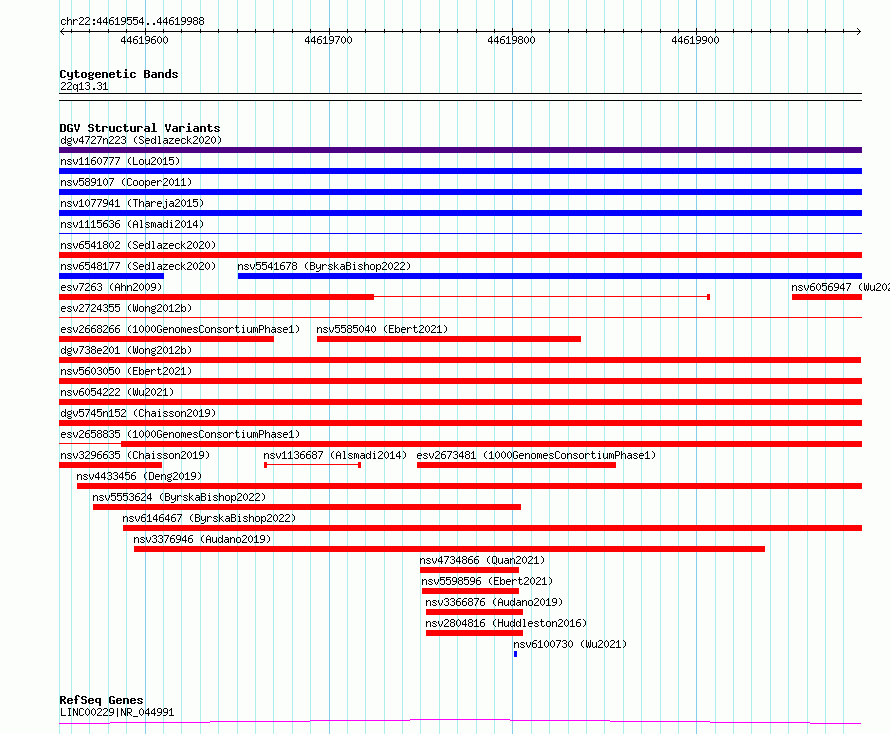Click the right arrowhead of the ruler
The width and height of the screenshot is (890, 734).
click(x=858, y=31)
